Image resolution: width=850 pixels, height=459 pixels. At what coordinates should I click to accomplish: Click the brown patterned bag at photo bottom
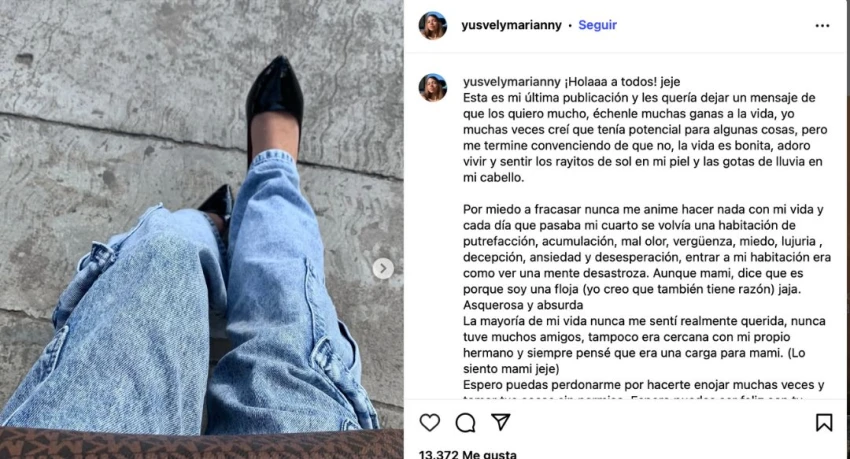pos(202,443)
